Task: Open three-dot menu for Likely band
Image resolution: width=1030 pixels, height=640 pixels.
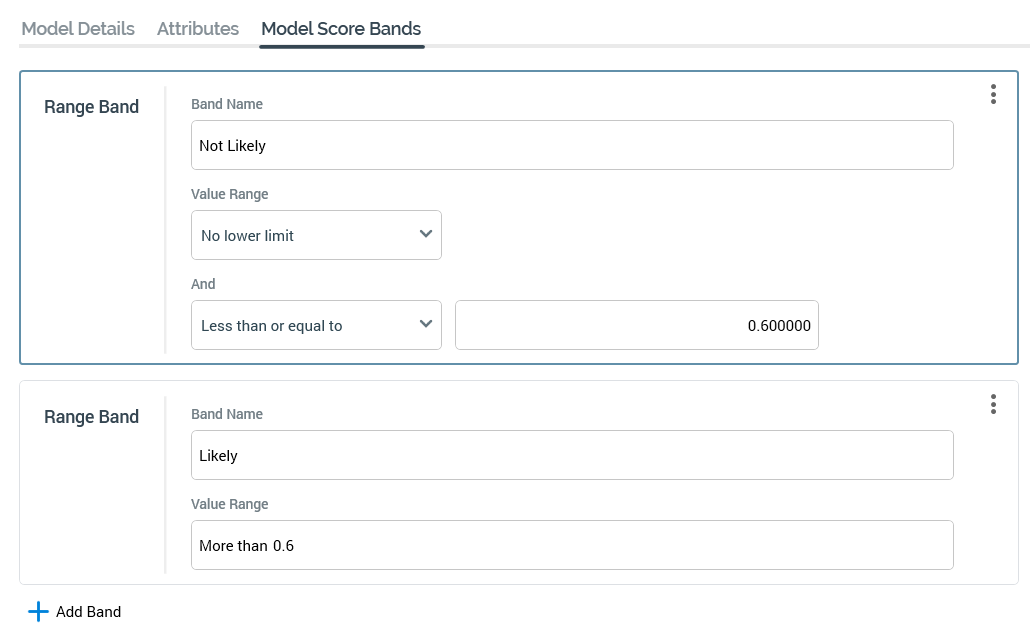Action: tap(993, 404)
